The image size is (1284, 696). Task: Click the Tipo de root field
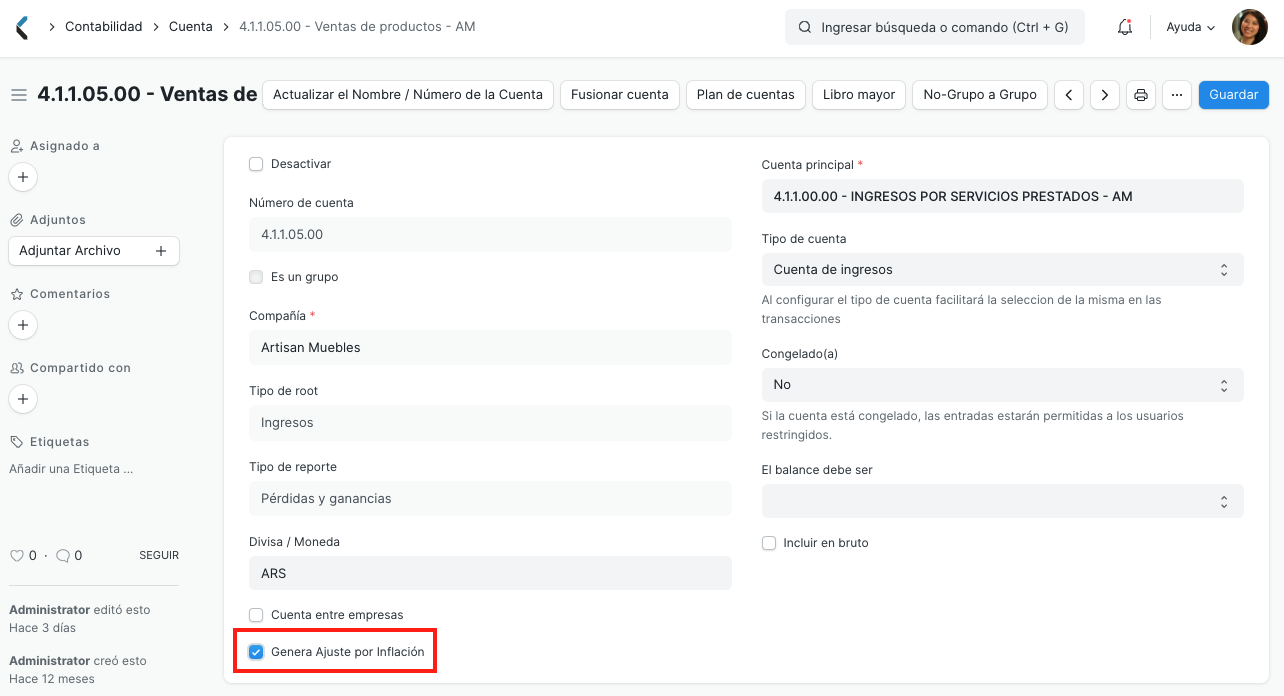pyautogui.click(x=490, y=423)
